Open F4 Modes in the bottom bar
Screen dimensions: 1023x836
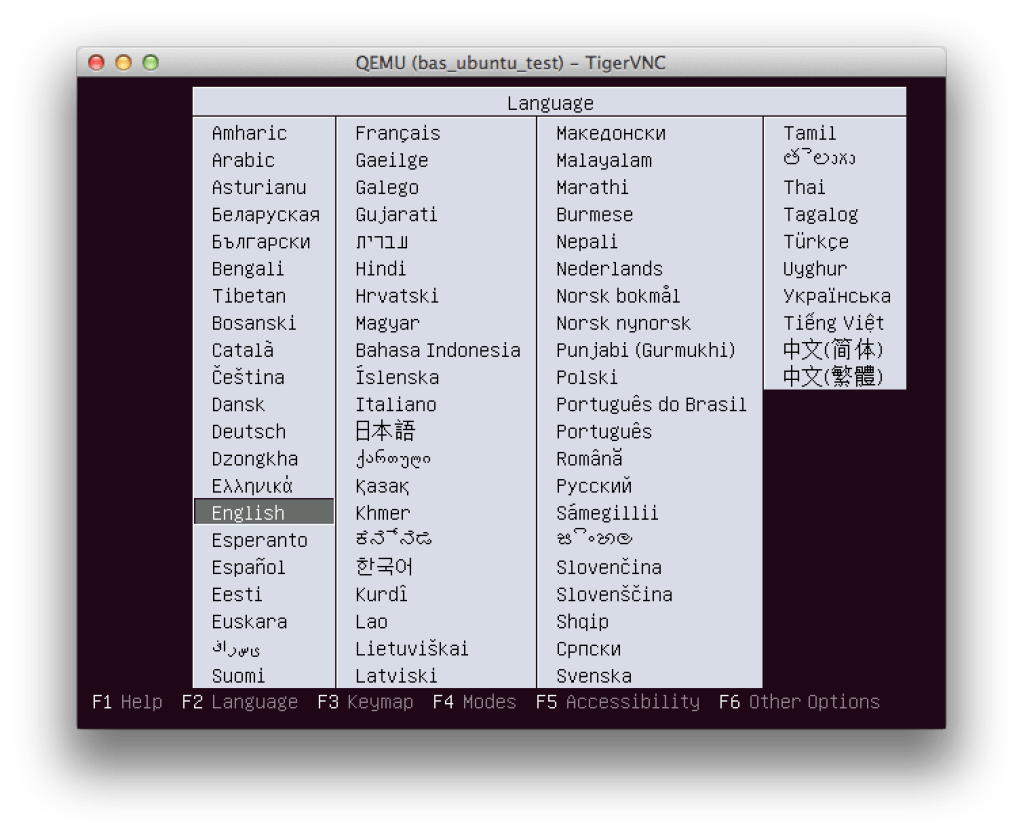click(x=474, y=702)
